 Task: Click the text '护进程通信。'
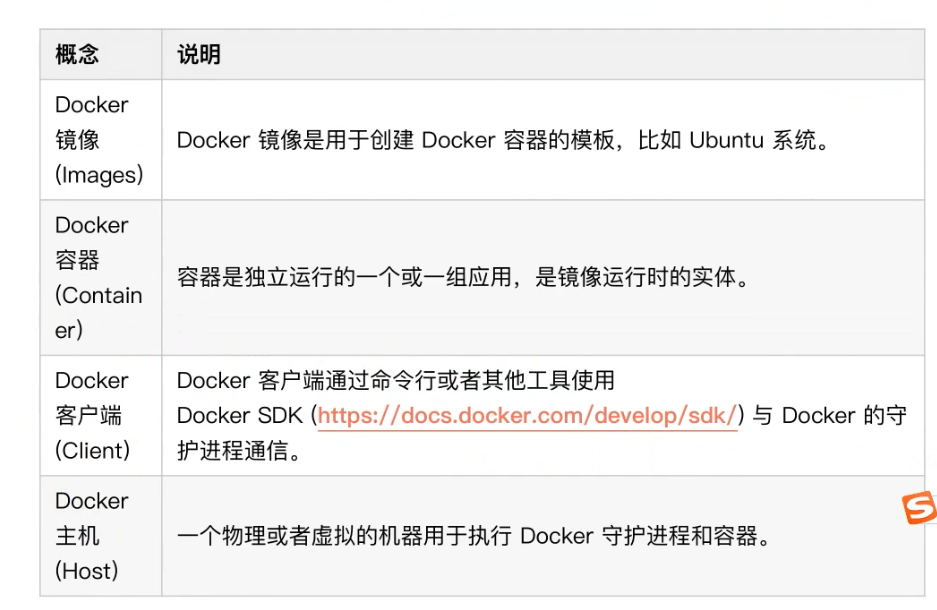click(239, 451)
